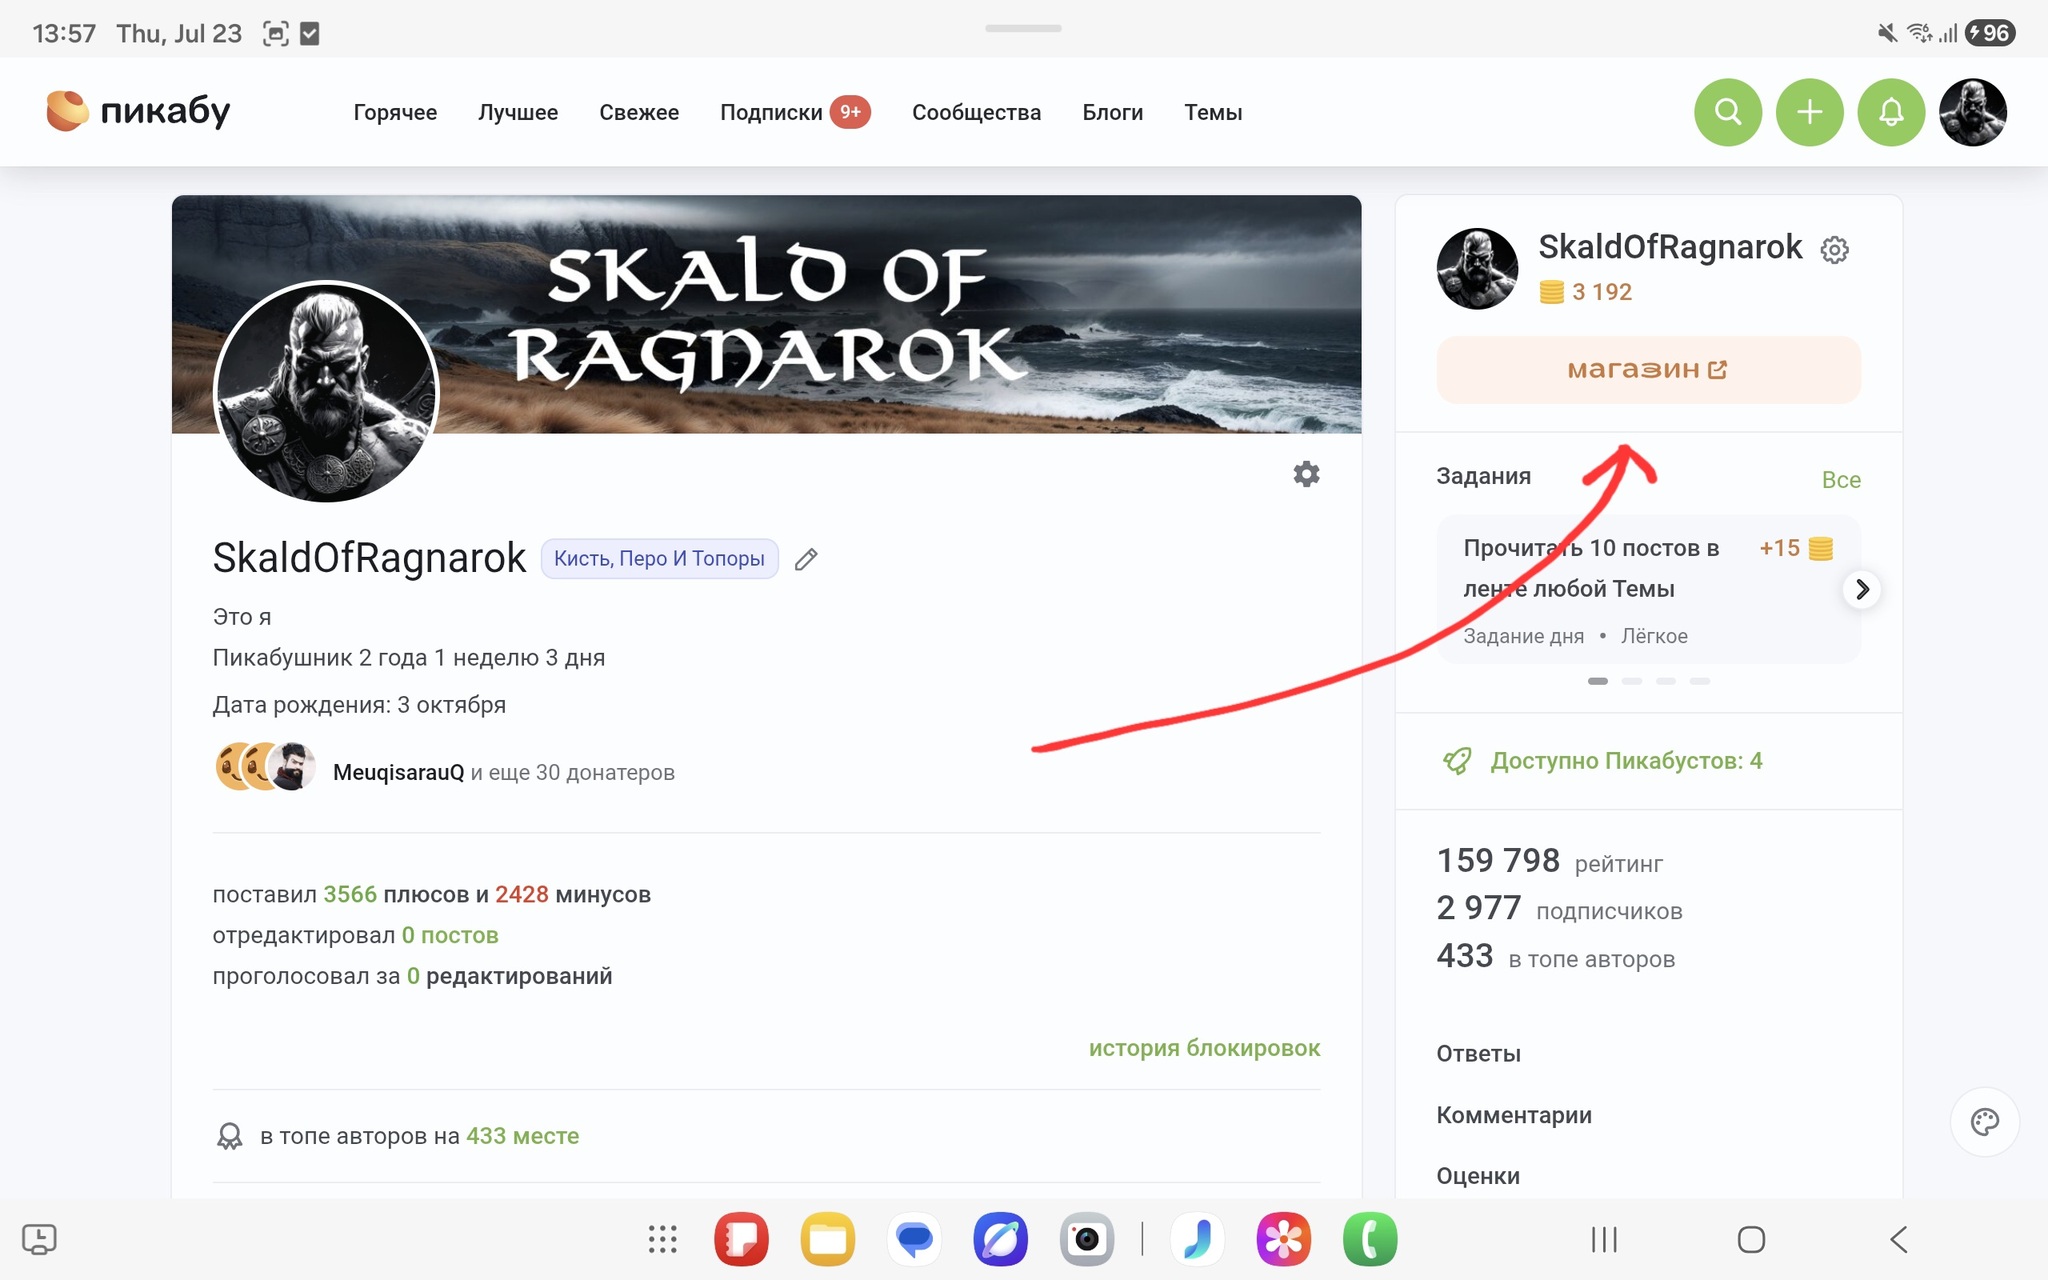Click the donors avatar group
The image size is (2048, 1280).
[x=266, y=767]
